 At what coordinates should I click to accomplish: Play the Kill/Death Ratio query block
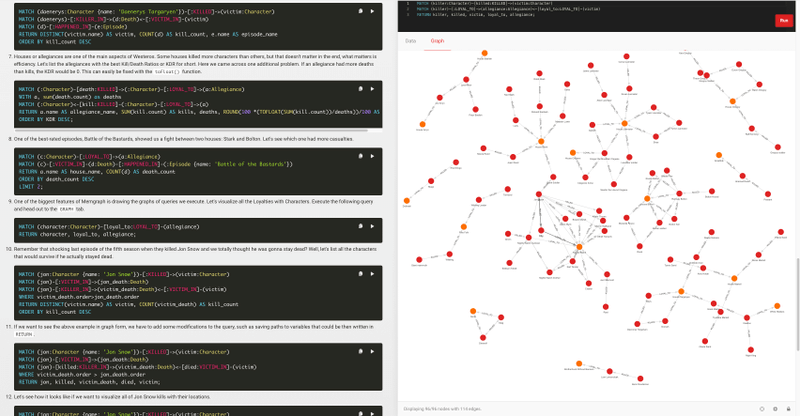[x=373, y=88]
